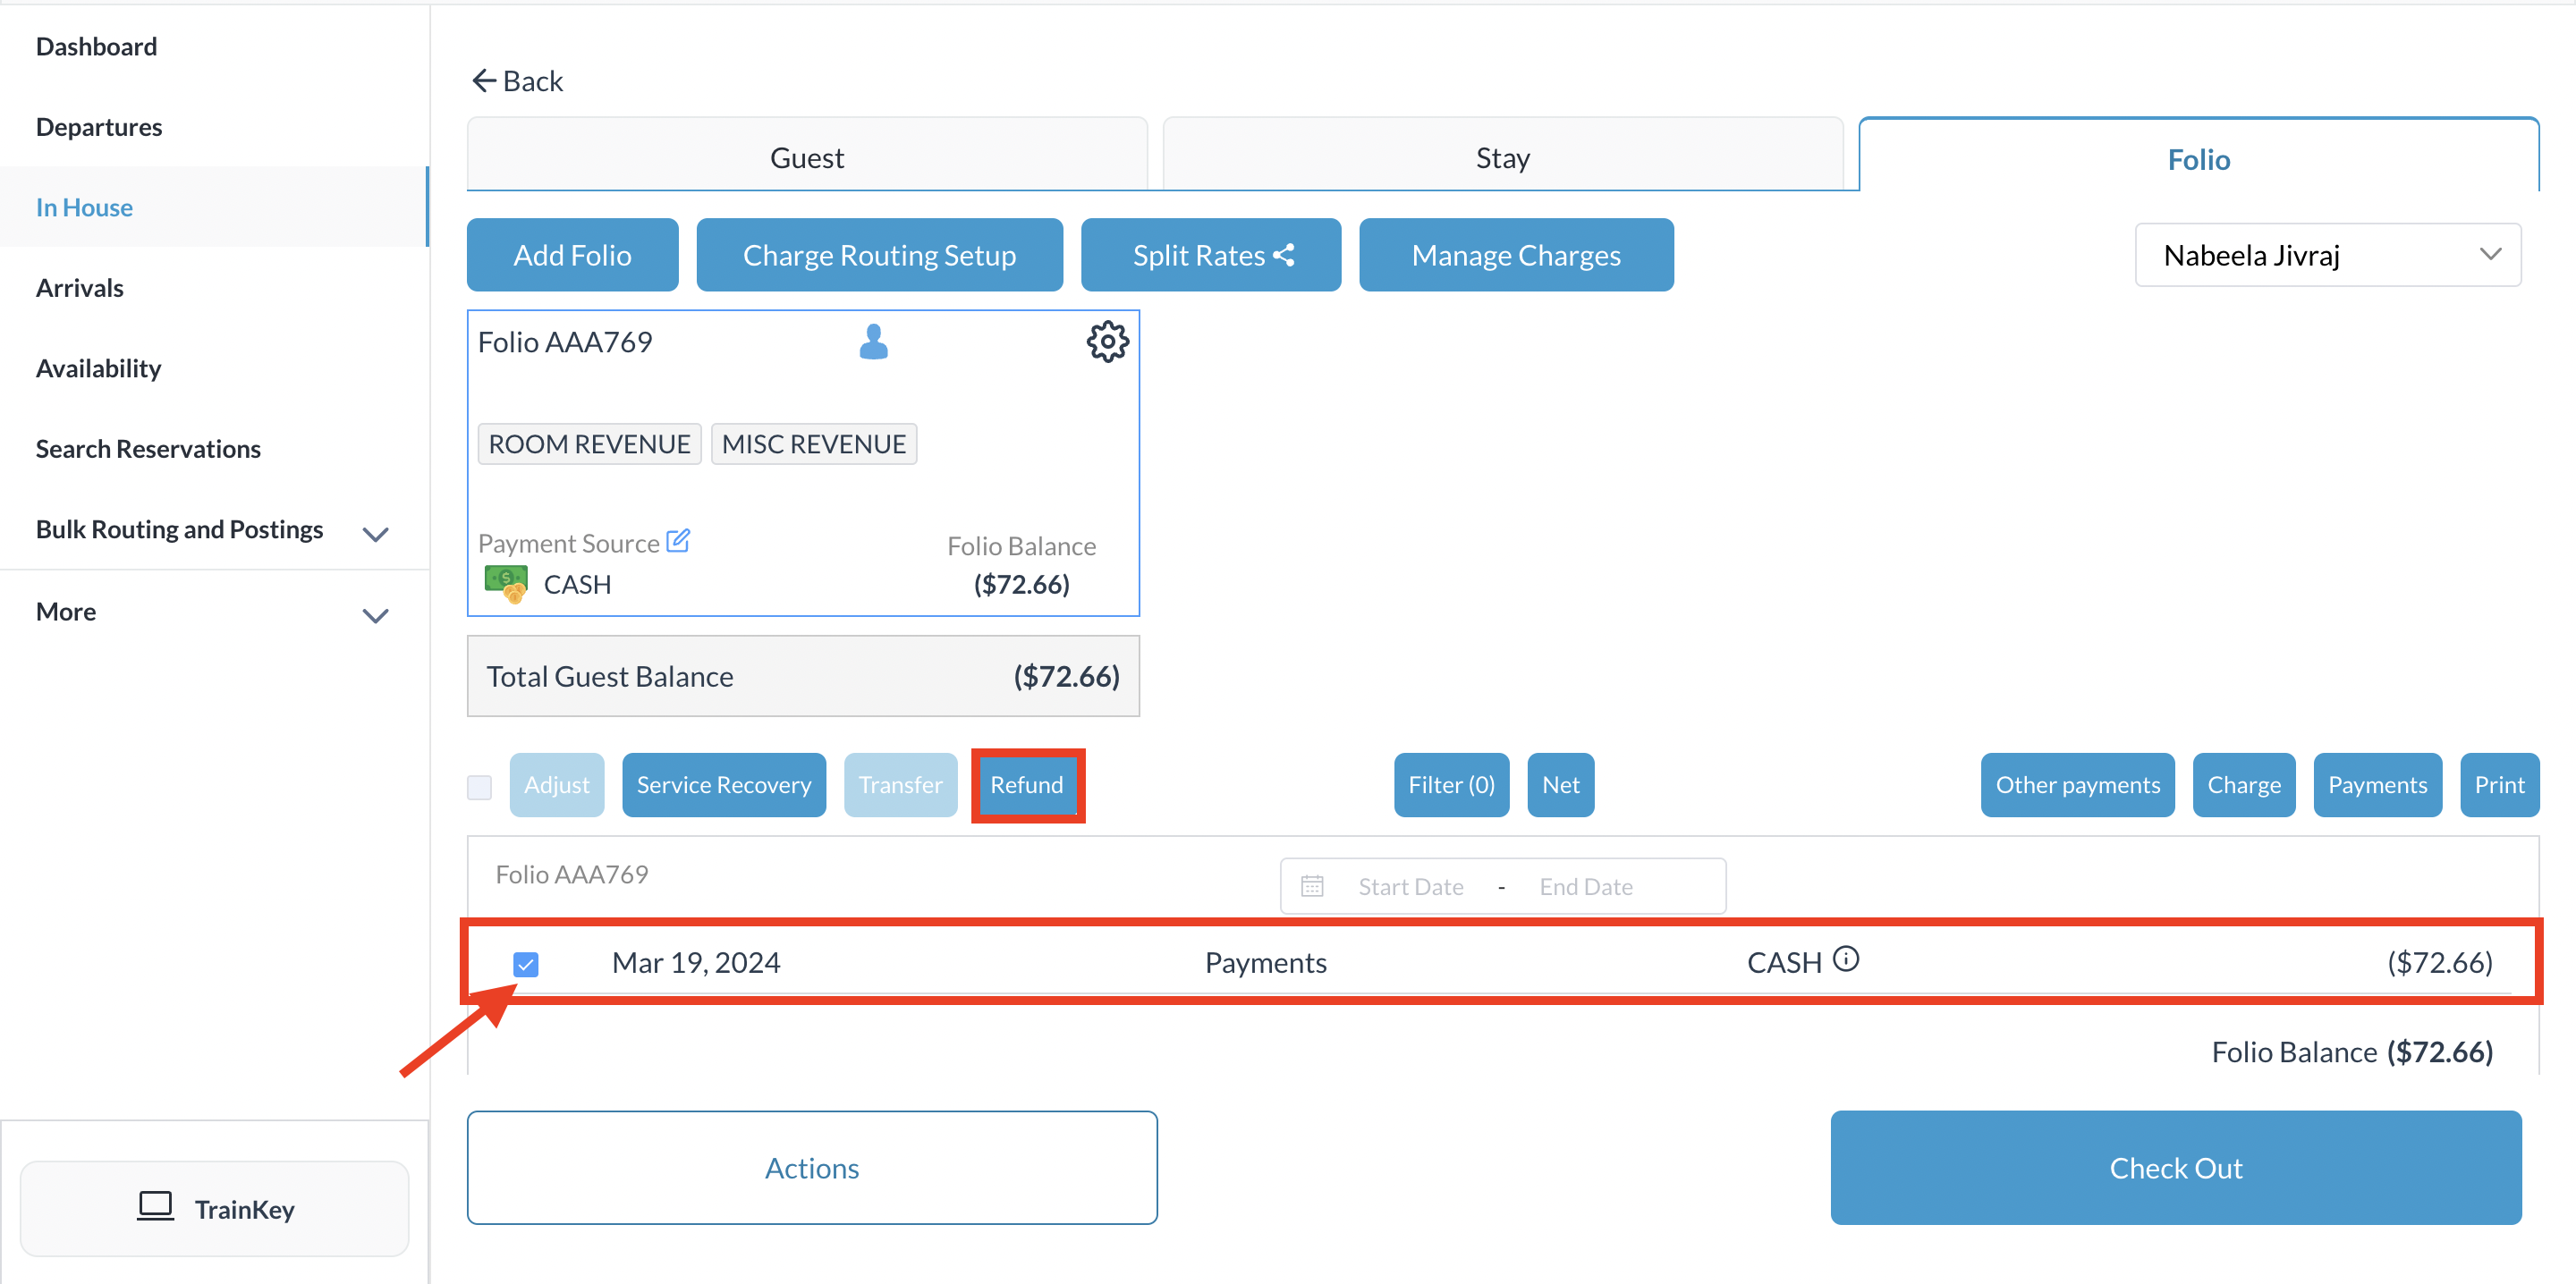
Task: Click the TrainKey laptop icon
Action: pos(155,1206)
